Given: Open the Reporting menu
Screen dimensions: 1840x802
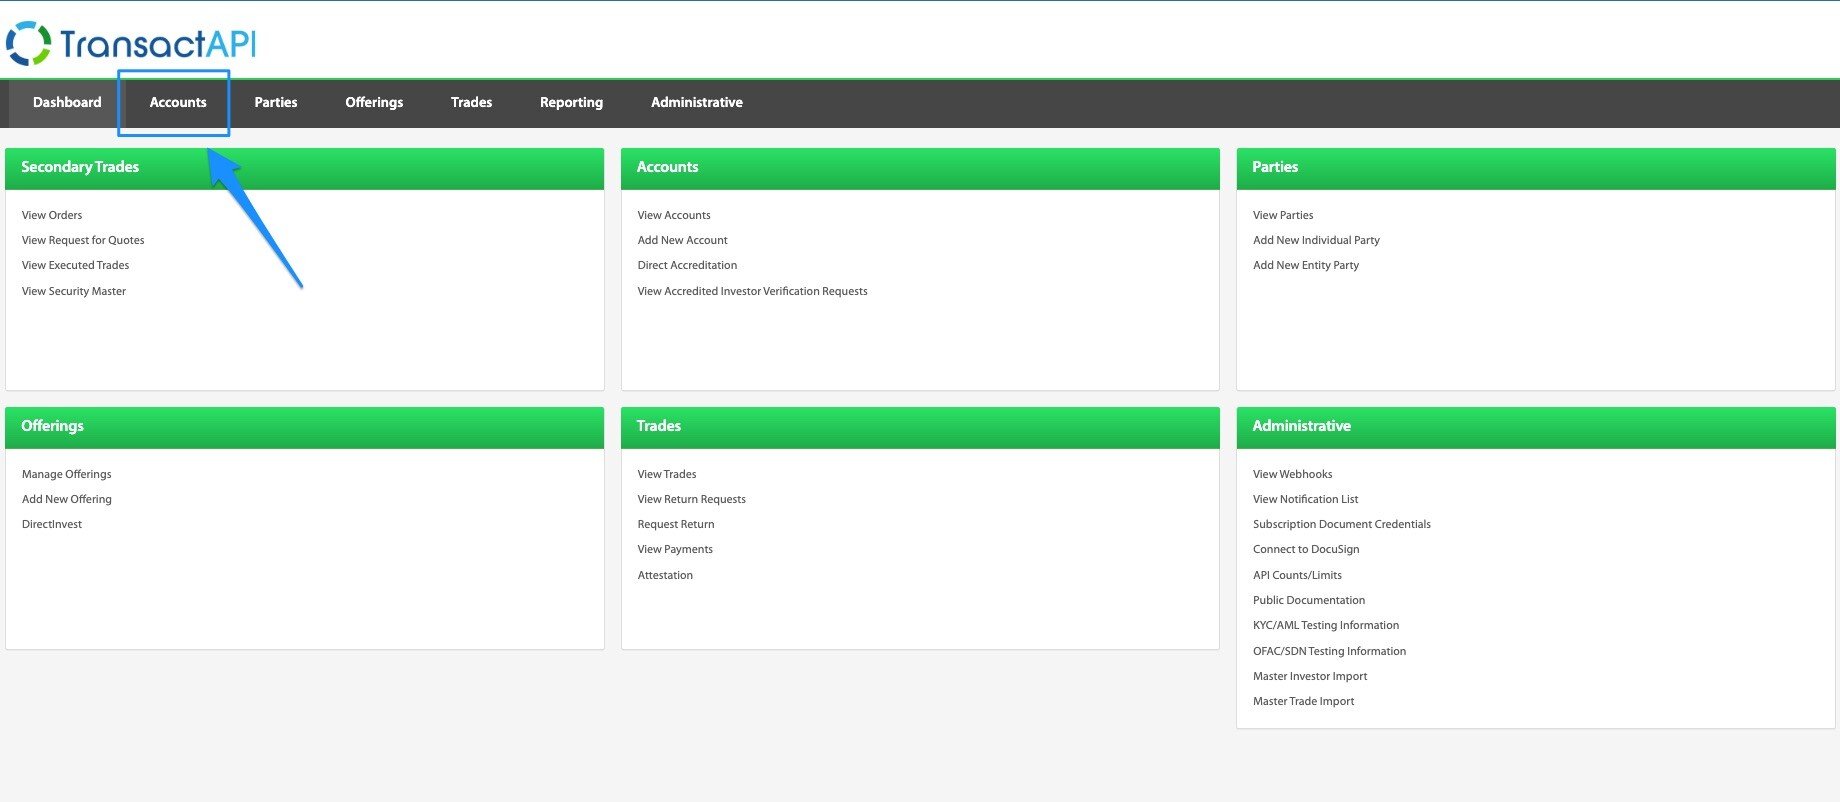Looking at the screenshot, I should (x=571, y=102).
